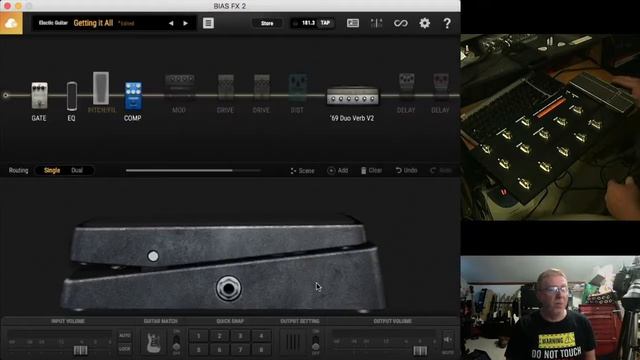
Task: Click the signal chain horizontal scrollbar
Action: (x=179, y=170)
